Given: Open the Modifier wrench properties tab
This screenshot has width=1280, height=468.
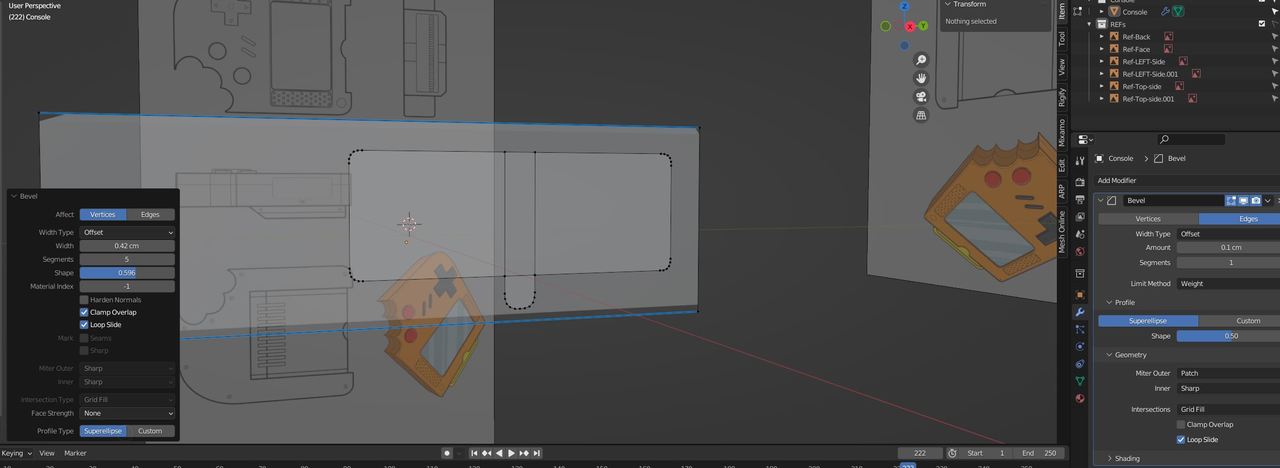Looking at the screenshot, I should click(x=1079, y=312).
